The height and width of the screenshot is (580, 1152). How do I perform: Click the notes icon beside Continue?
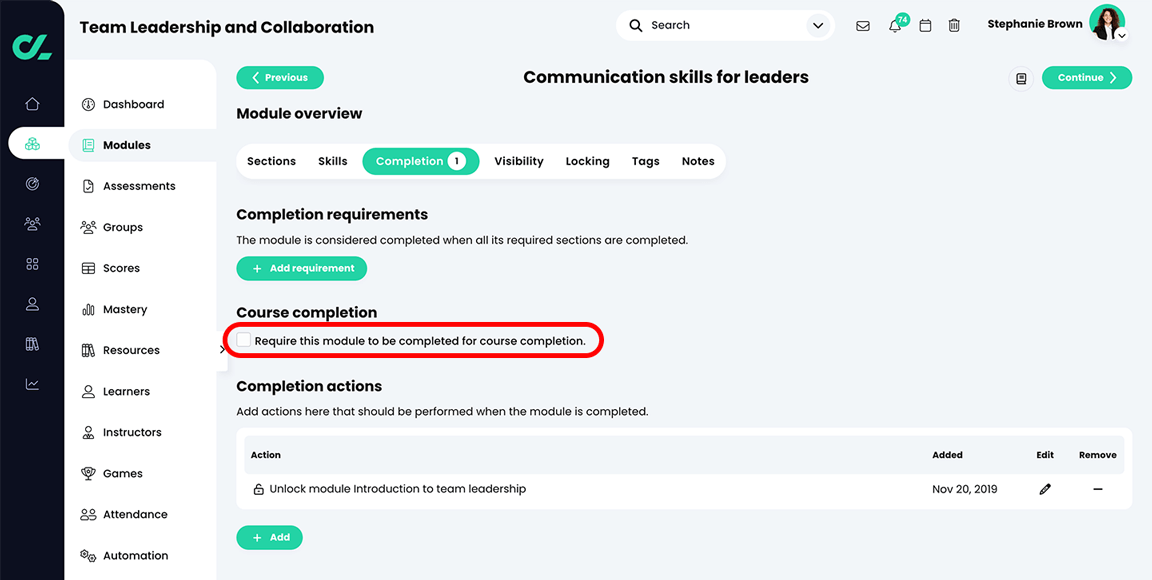click(x=1021, y=78)
